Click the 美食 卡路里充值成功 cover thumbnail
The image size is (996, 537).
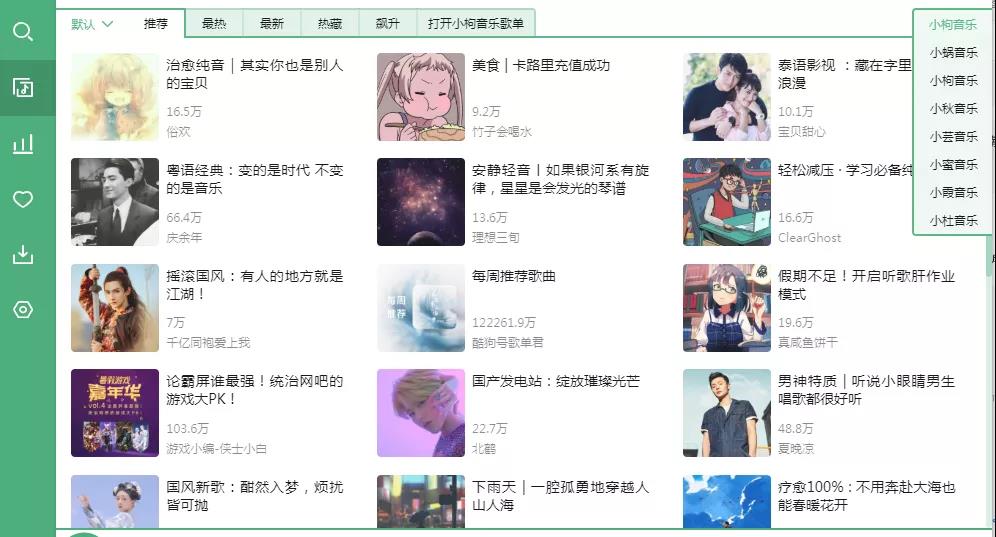[x=421, y=97]
